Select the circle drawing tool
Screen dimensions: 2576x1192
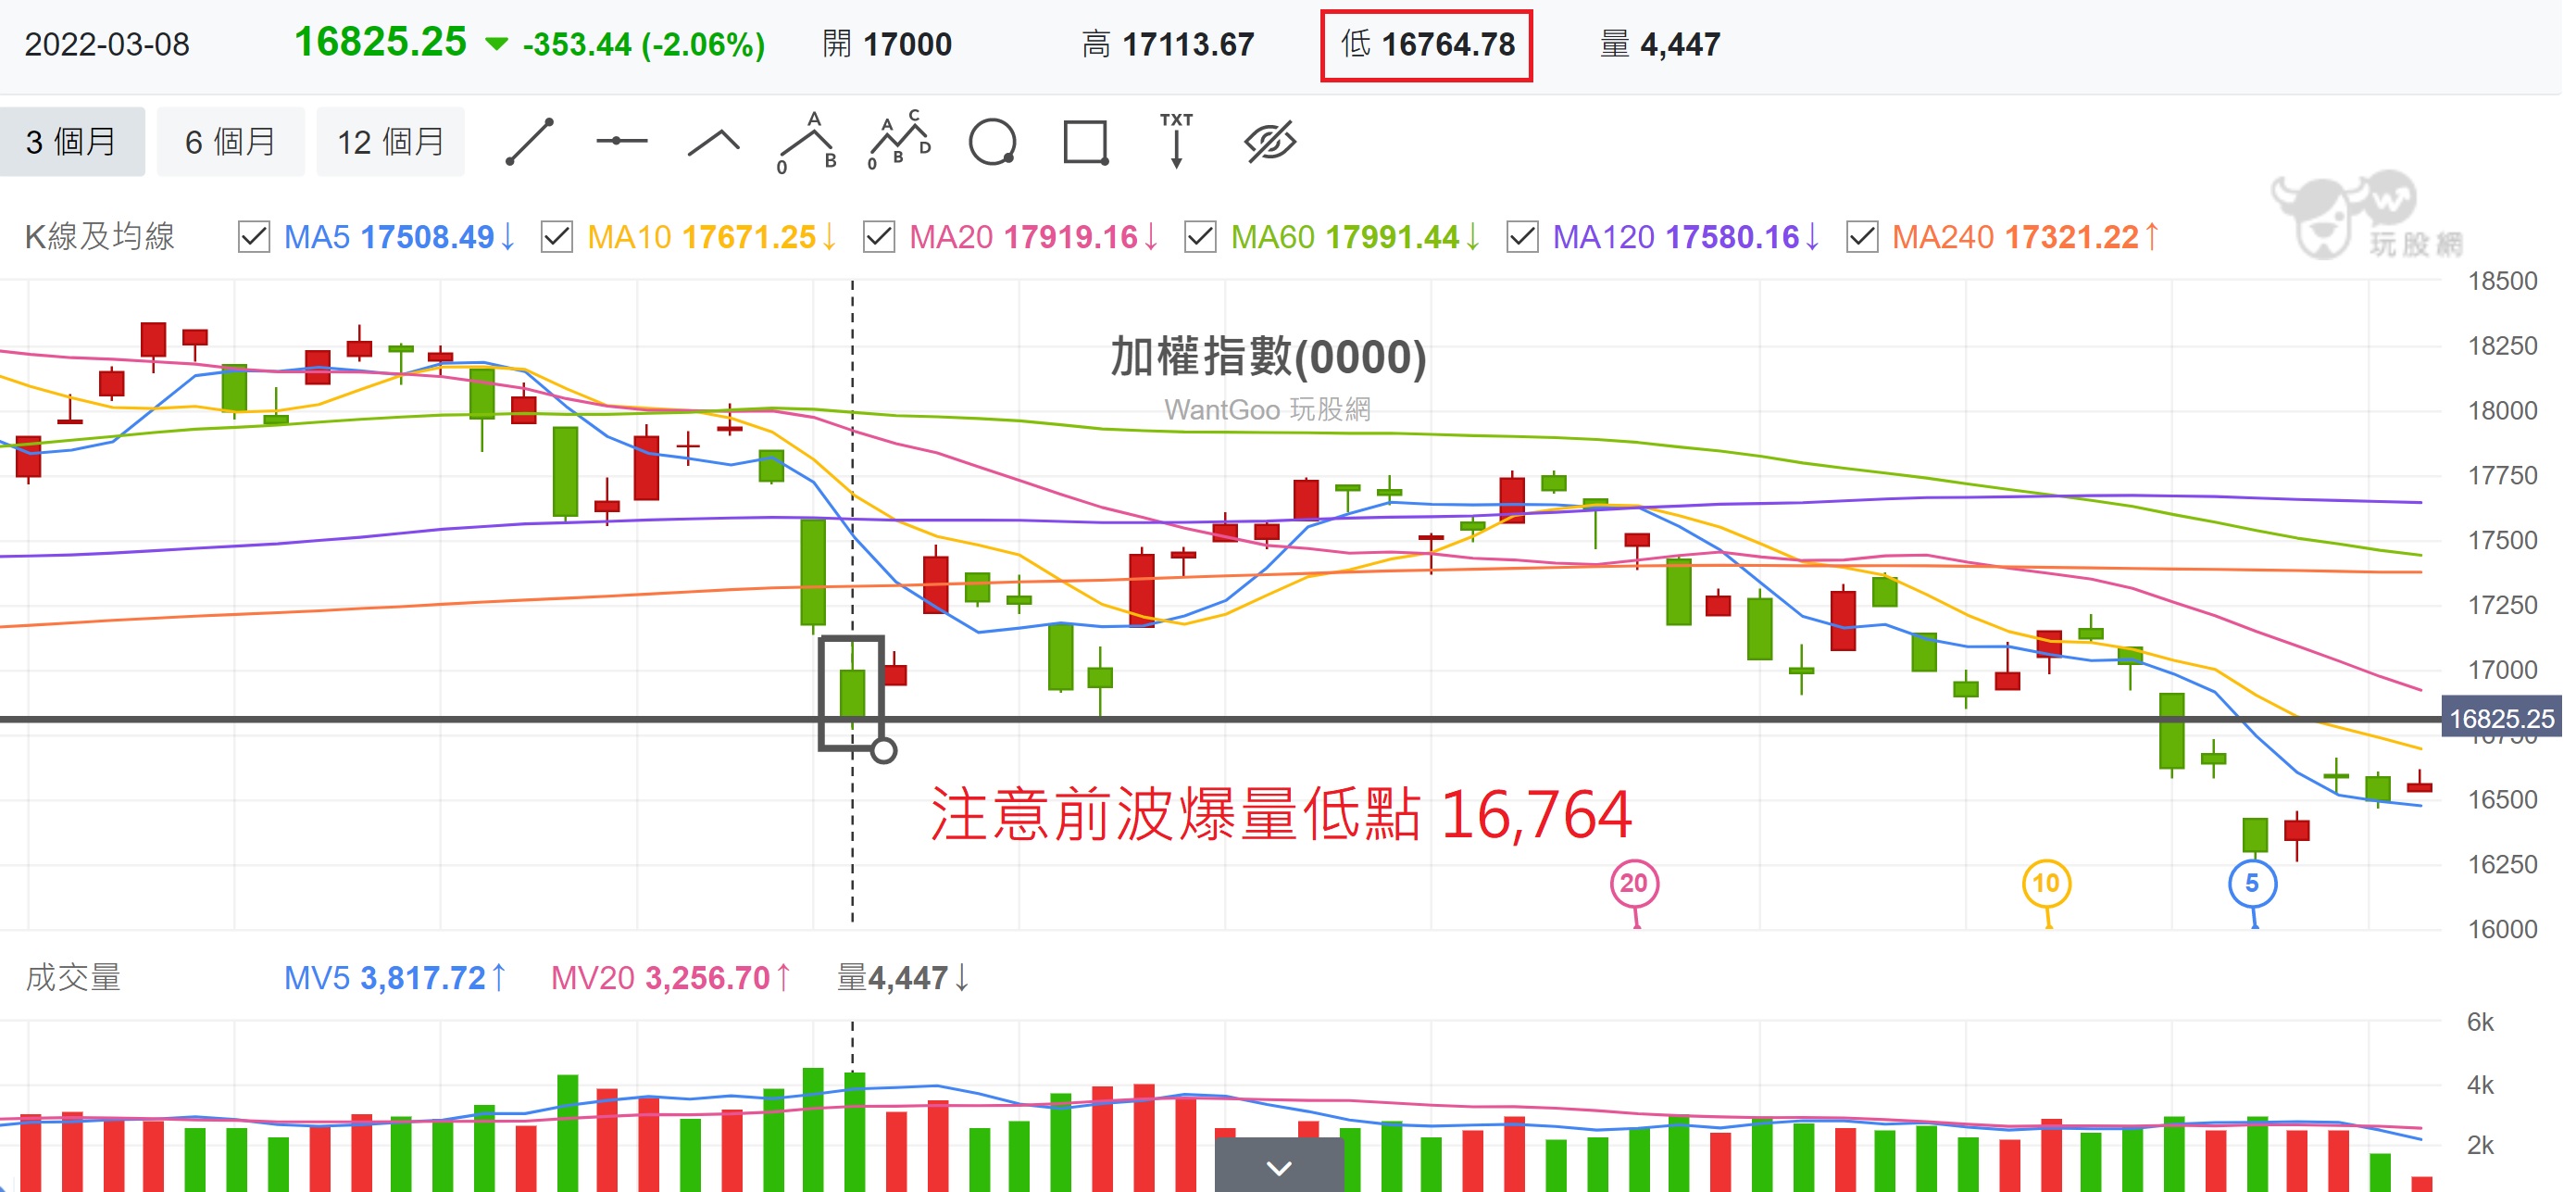click(993, 142)
